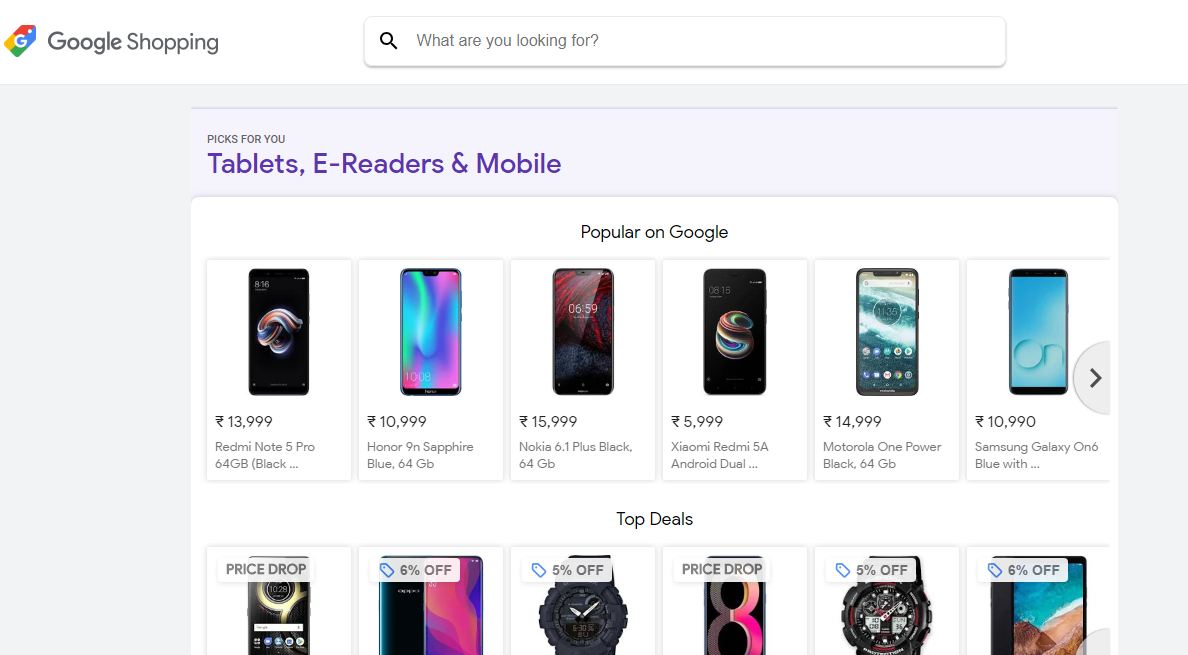Open Samsung Galaxy On6 phone image
The height and width of the screenshot is (655, 1188).
[1037, 331]
